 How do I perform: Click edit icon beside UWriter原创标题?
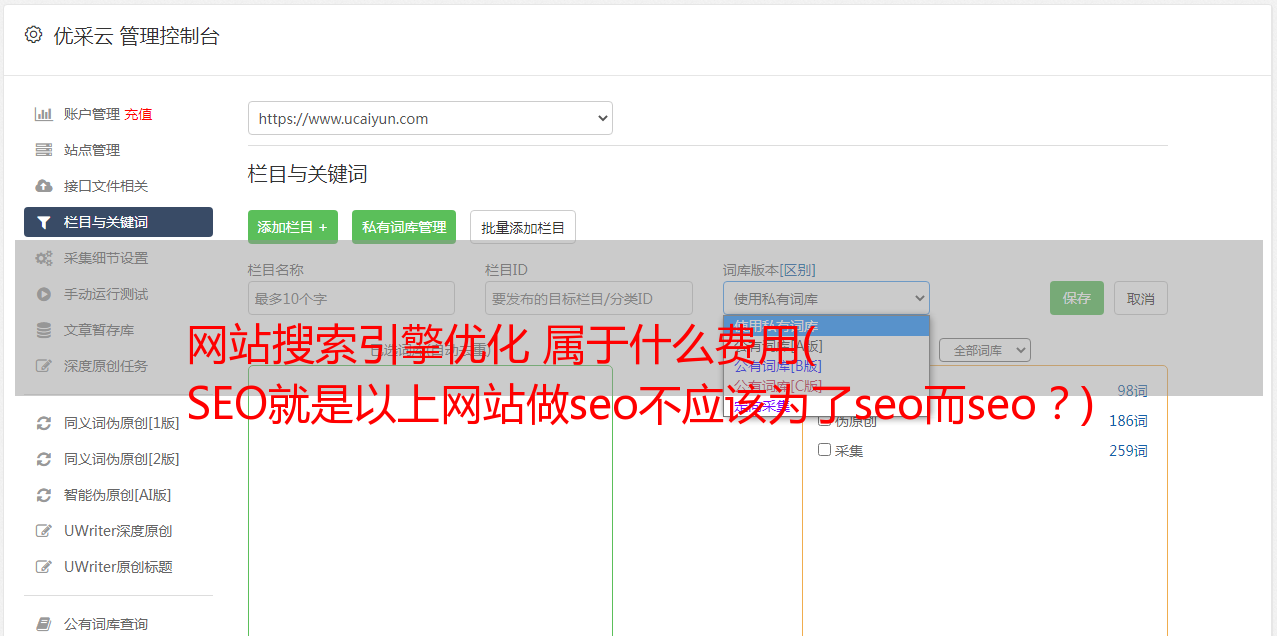pyautogui.click(x=44, y=567)
